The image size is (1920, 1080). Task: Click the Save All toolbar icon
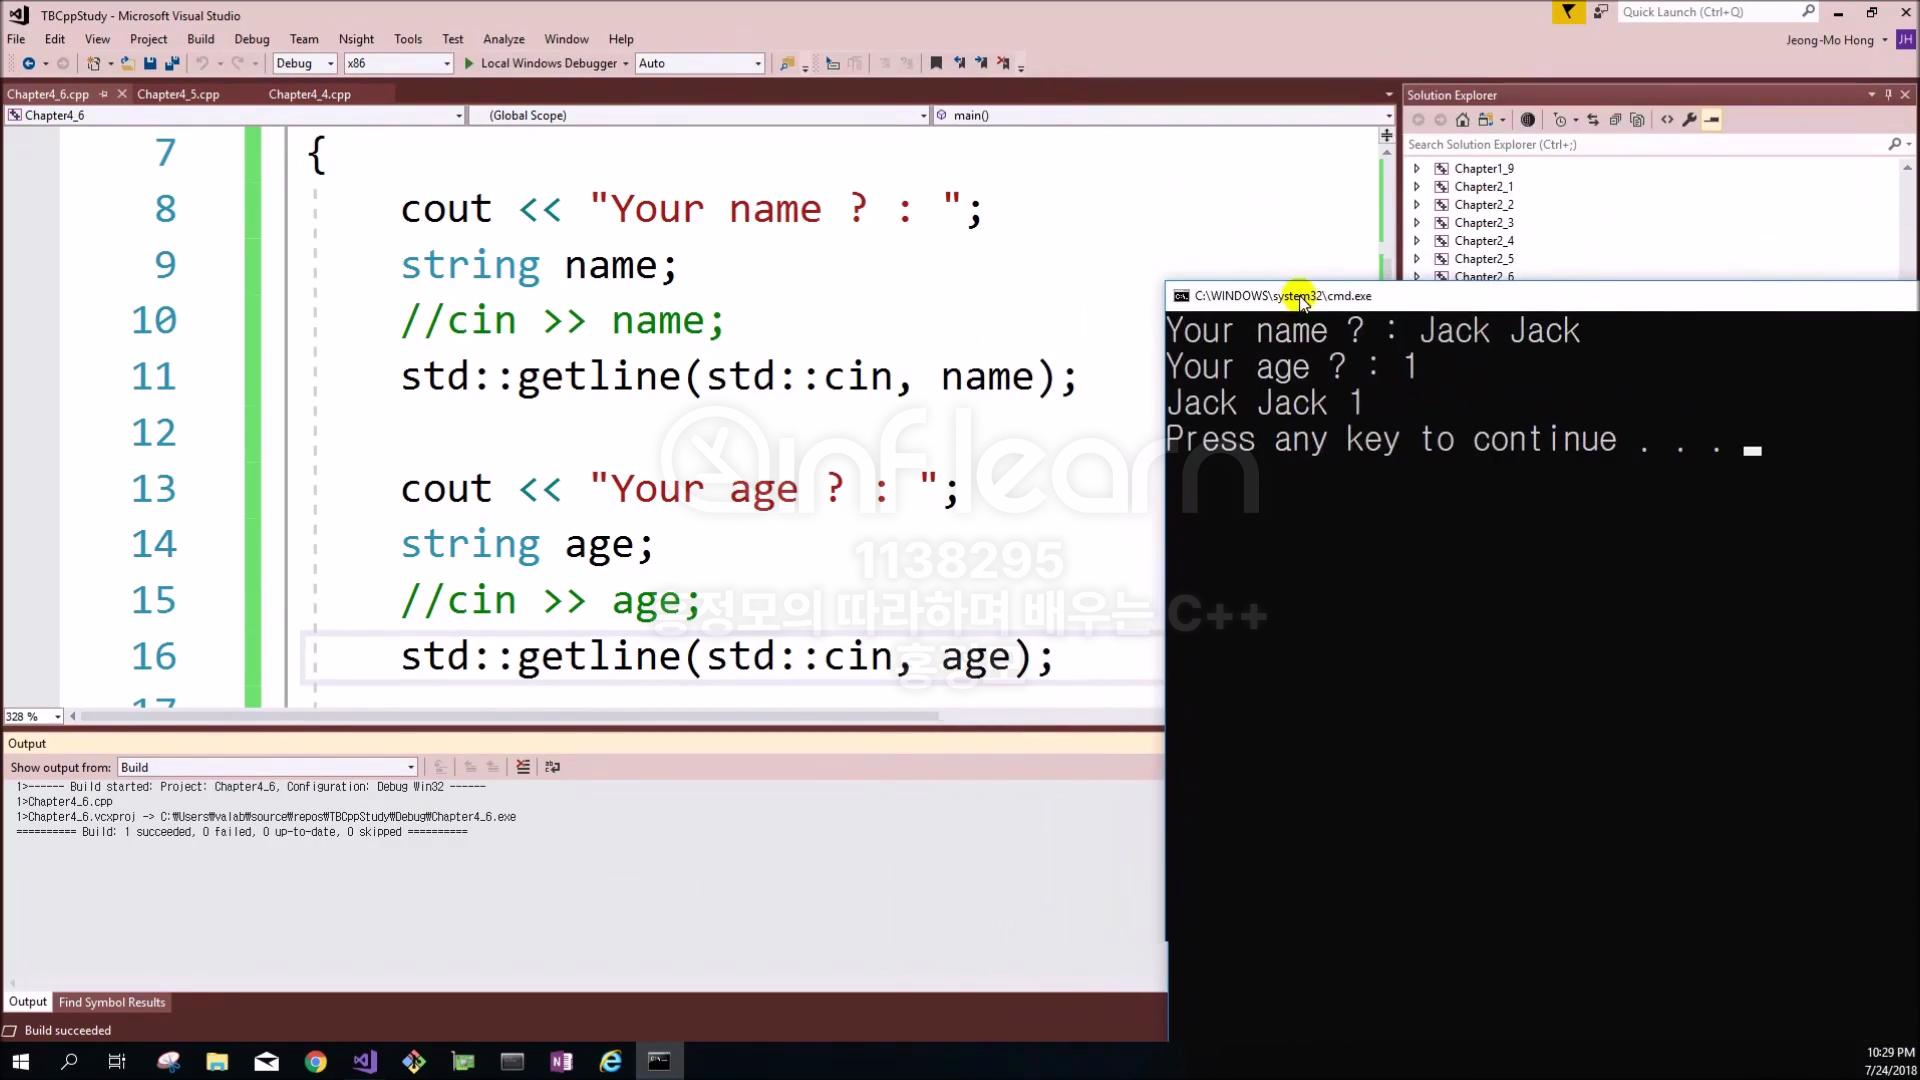172,63
